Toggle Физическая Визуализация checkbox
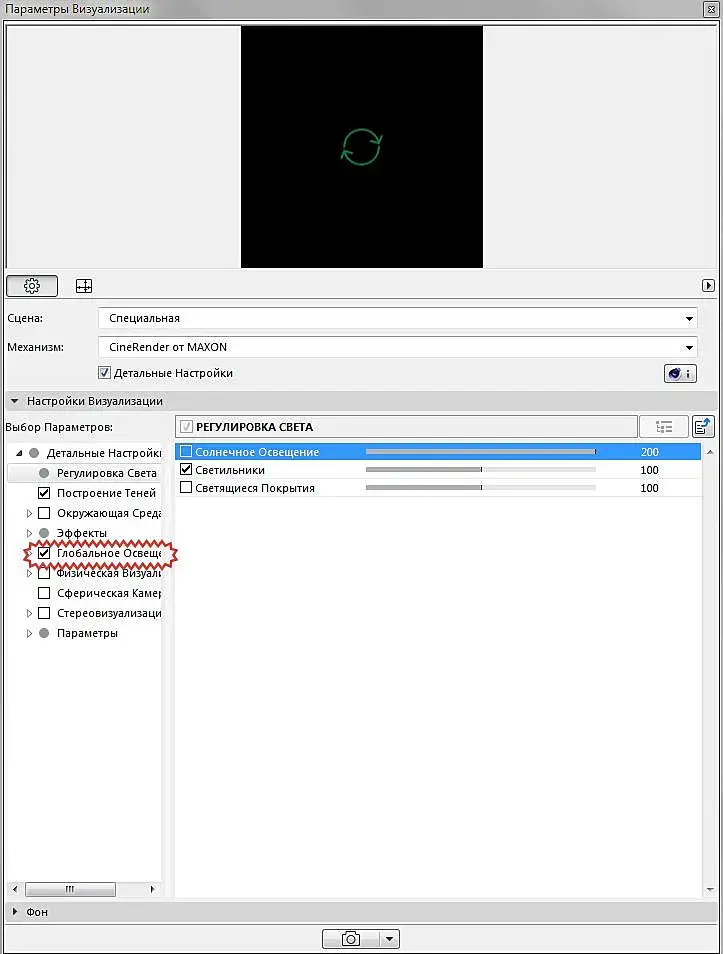This screenshot has width=723, height=954. (44, 573)
